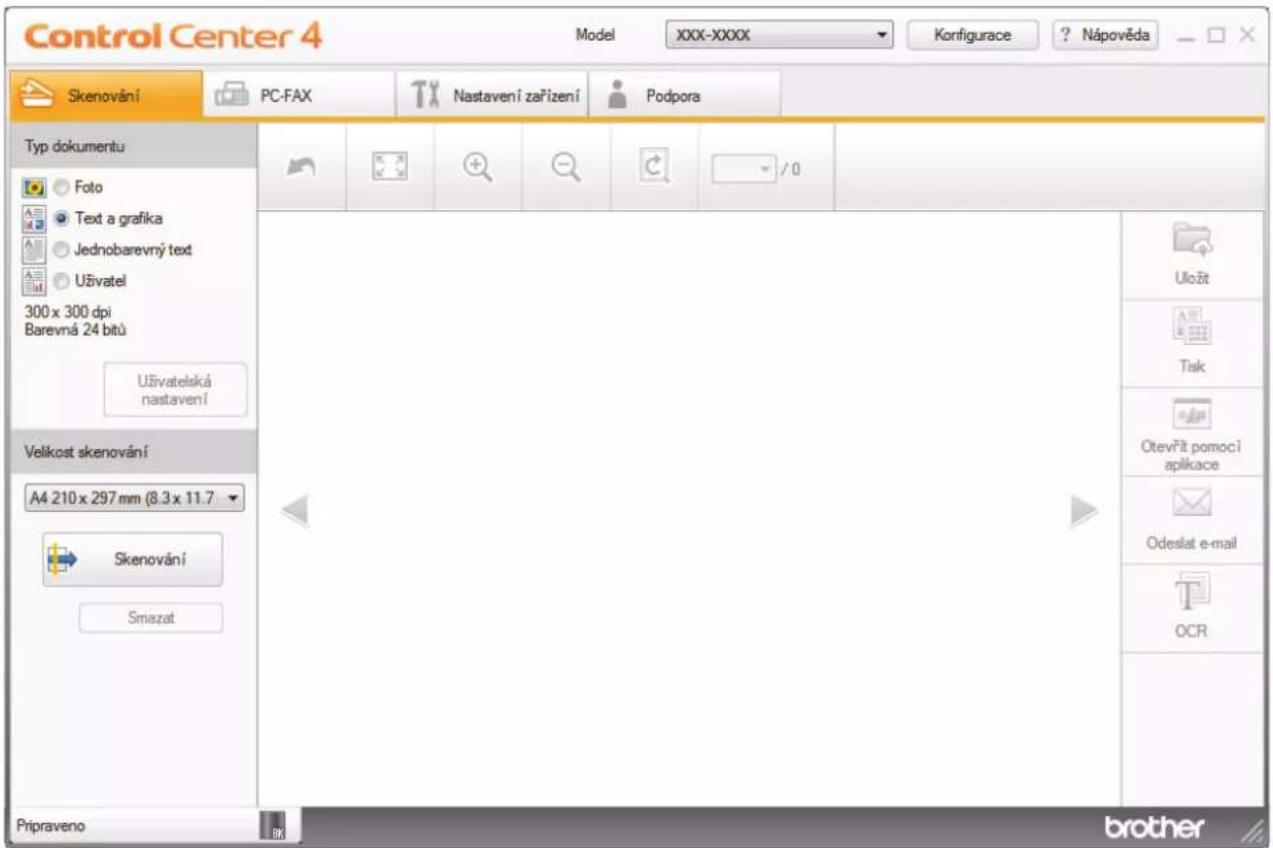Click the fit-to-window toolbar icon

coord(390,168)
